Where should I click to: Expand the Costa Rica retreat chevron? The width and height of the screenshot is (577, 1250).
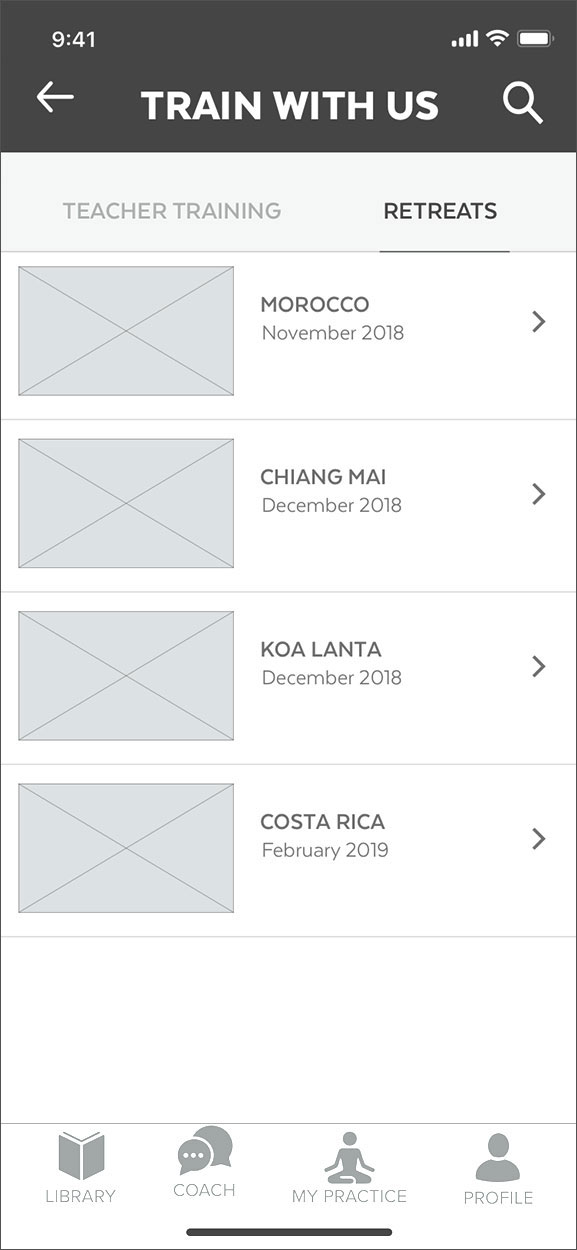pos(539,838)
